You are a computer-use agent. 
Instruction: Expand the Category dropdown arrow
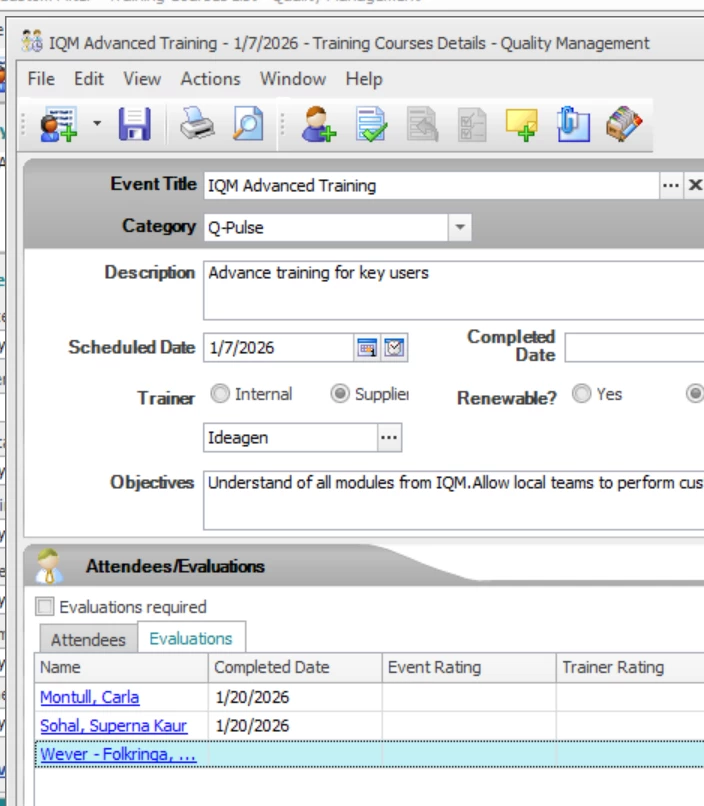pos(460,227)
